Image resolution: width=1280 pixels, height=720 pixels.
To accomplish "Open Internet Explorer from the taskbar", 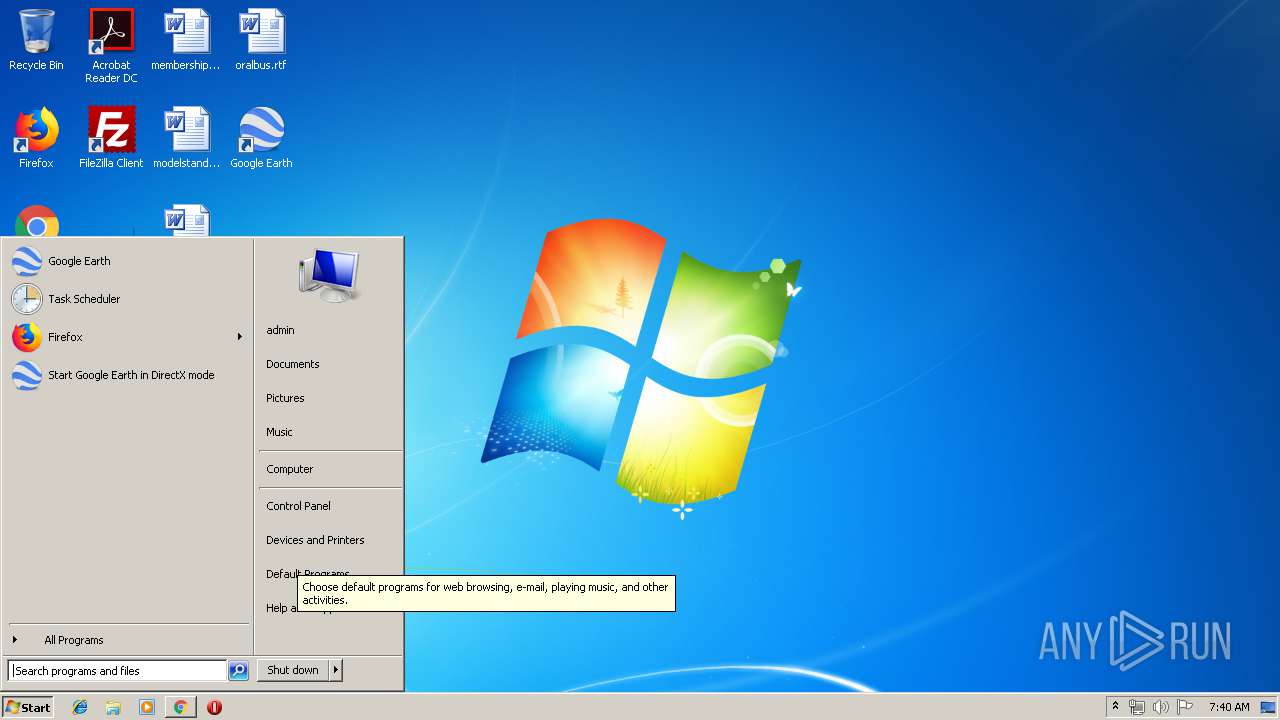I will (x=80, y=707).
